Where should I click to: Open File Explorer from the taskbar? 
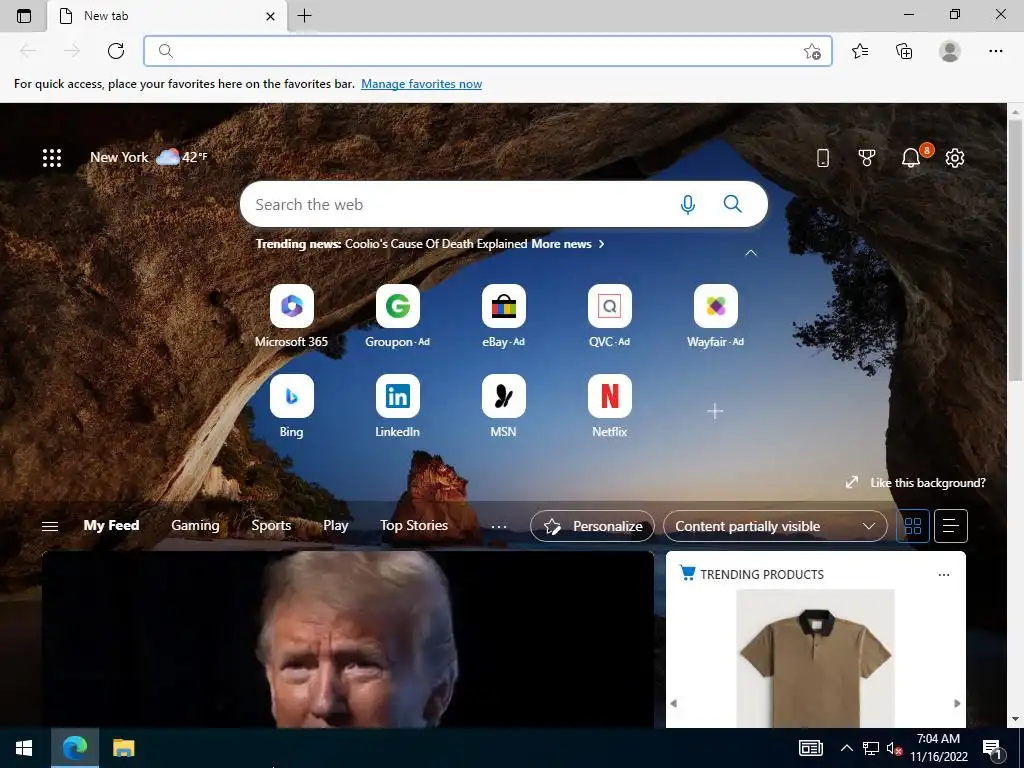point(123,748)
